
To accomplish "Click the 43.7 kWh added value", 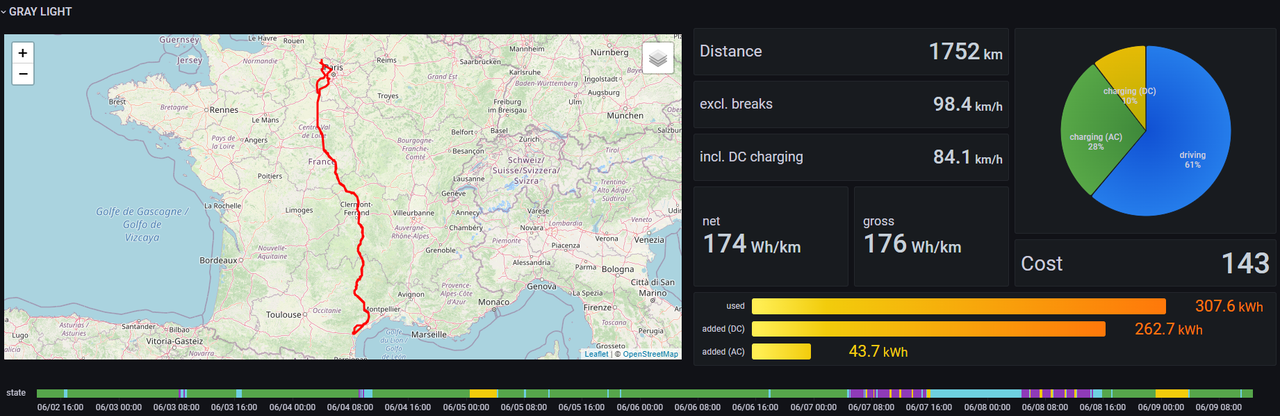I will 878,352.
